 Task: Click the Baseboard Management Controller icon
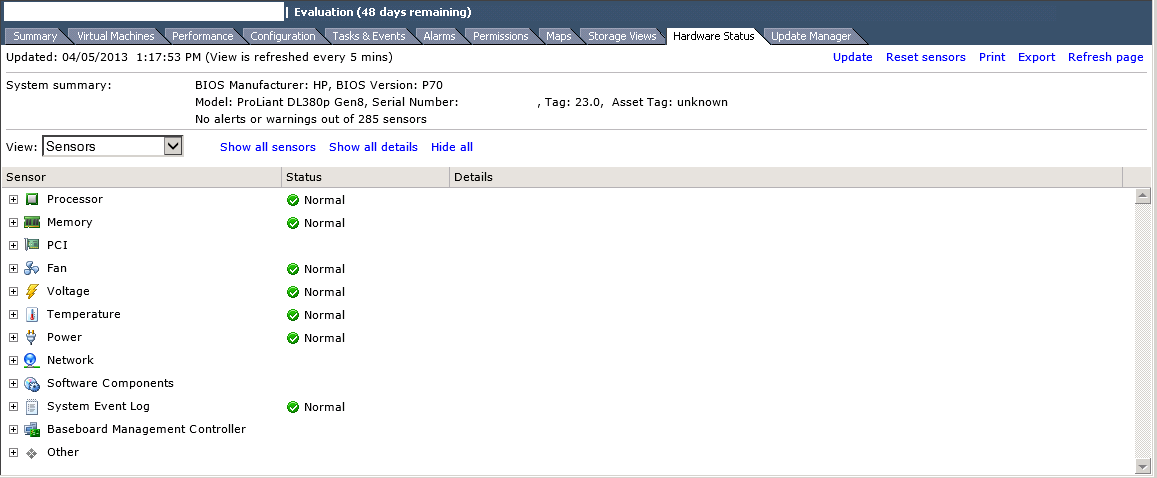[32, 430]
